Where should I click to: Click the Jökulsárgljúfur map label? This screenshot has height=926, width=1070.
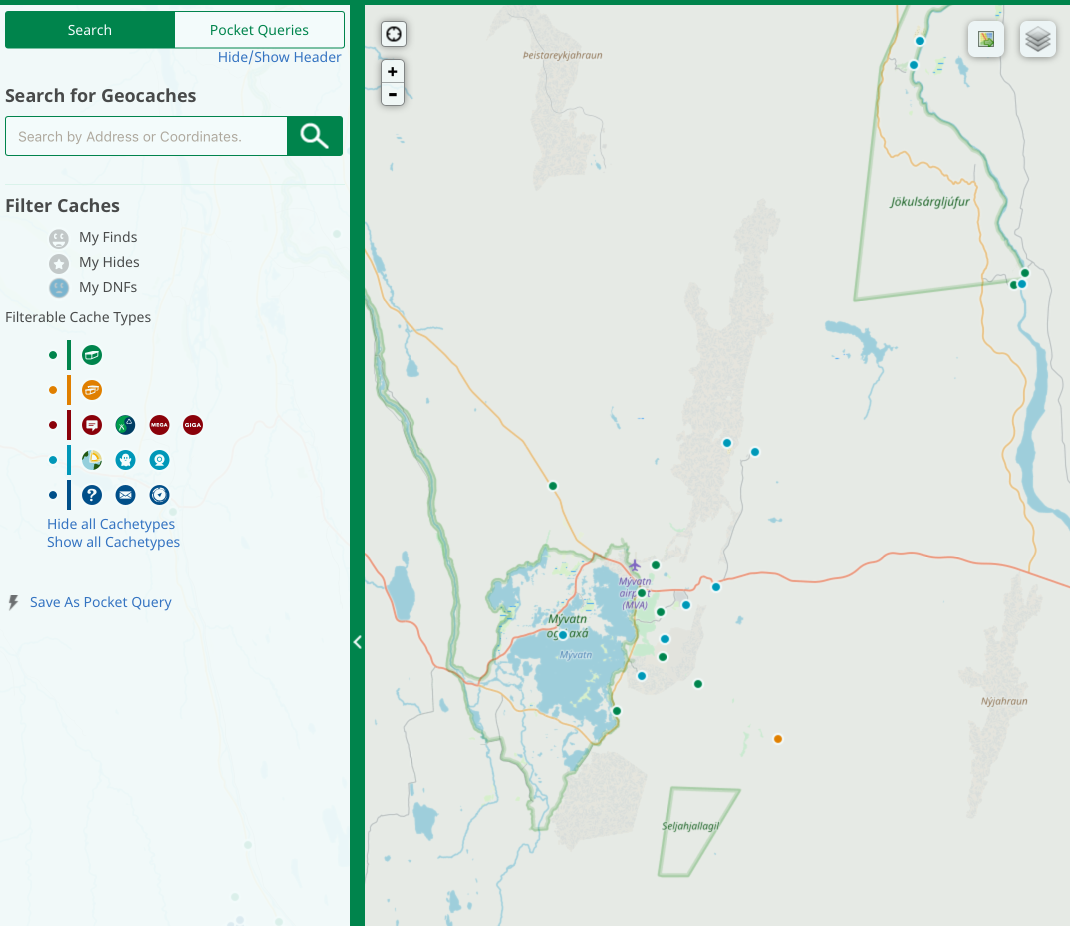[x=929, y=201]
